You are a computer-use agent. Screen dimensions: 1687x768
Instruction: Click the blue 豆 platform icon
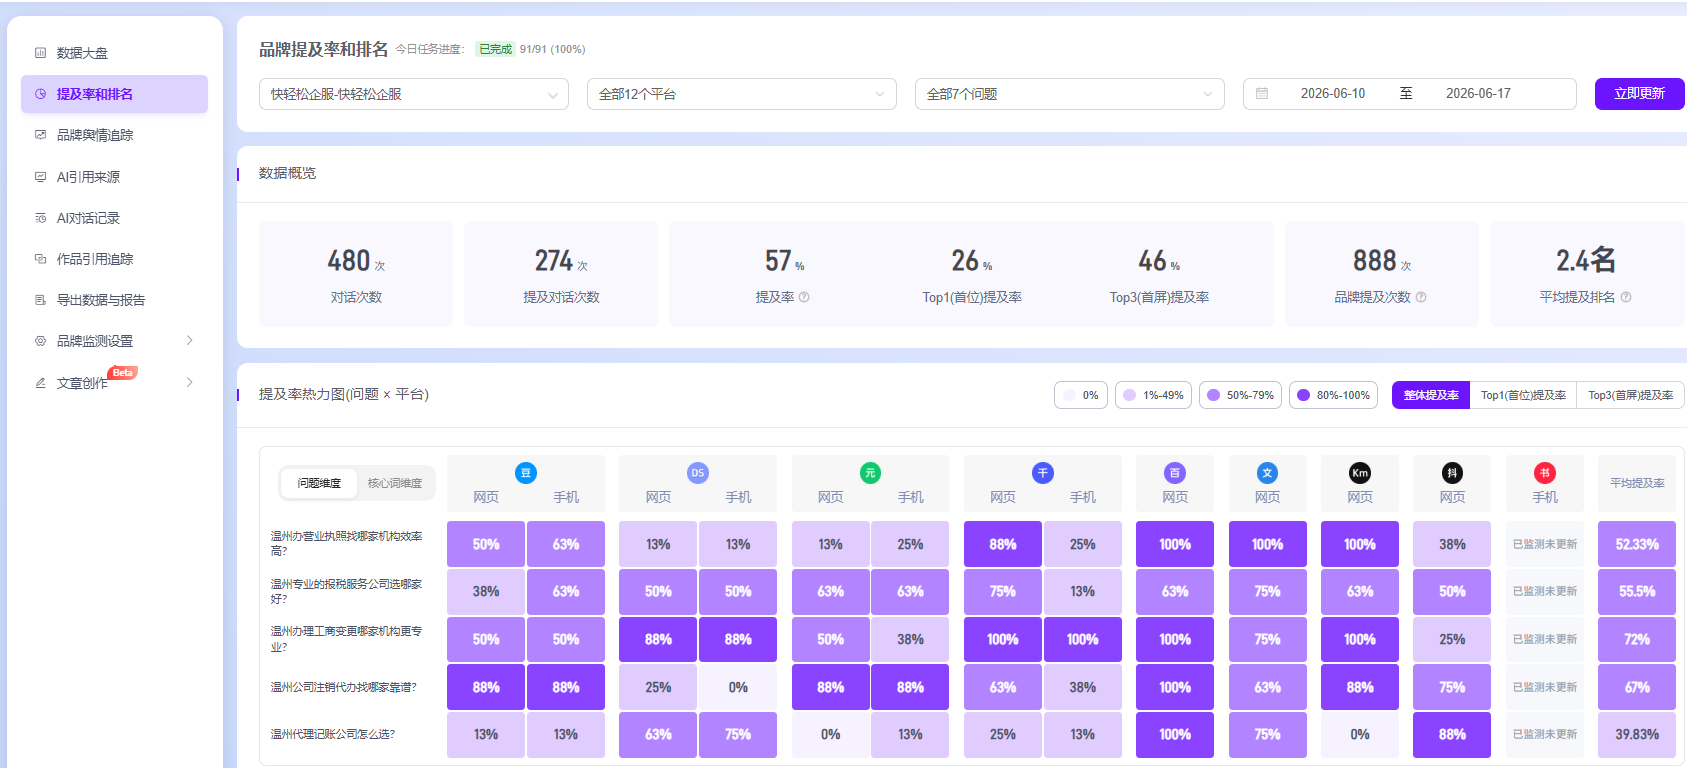pos(526,473)
